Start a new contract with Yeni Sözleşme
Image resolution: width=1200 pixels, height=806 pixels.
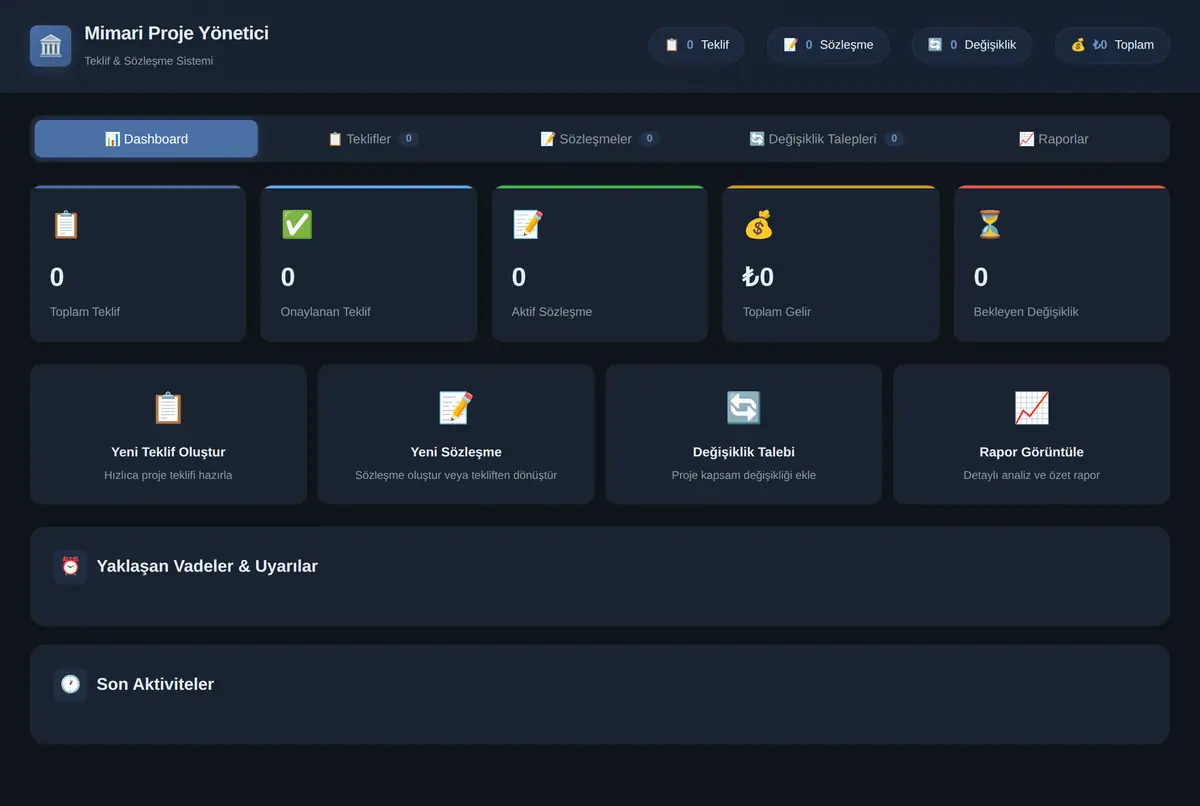[456, 434]
